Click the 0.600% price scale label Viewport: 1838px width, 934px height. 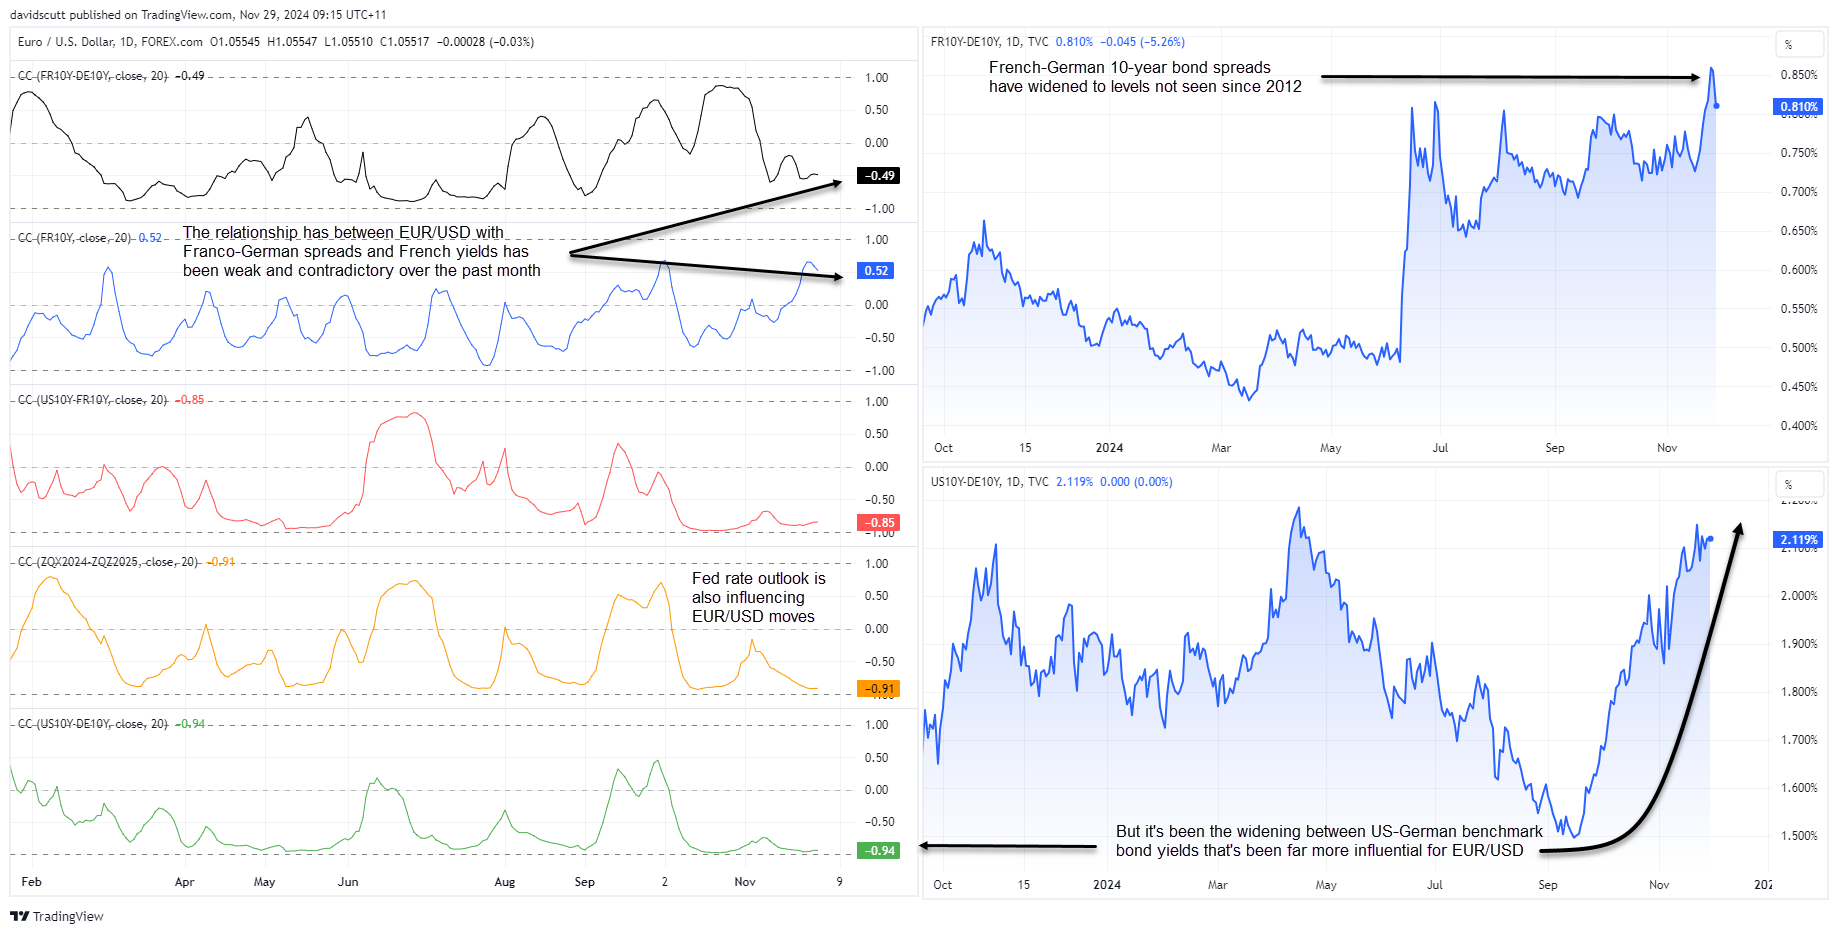[x=1799, y=270]
